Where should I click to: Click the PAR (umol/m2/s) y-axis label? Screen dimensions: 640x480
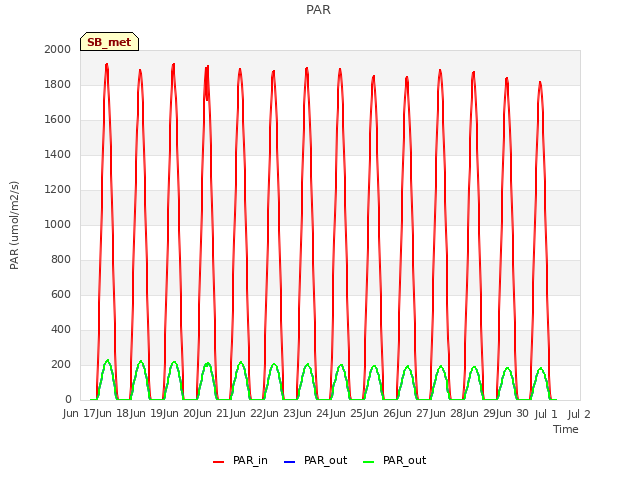[14, 225]
